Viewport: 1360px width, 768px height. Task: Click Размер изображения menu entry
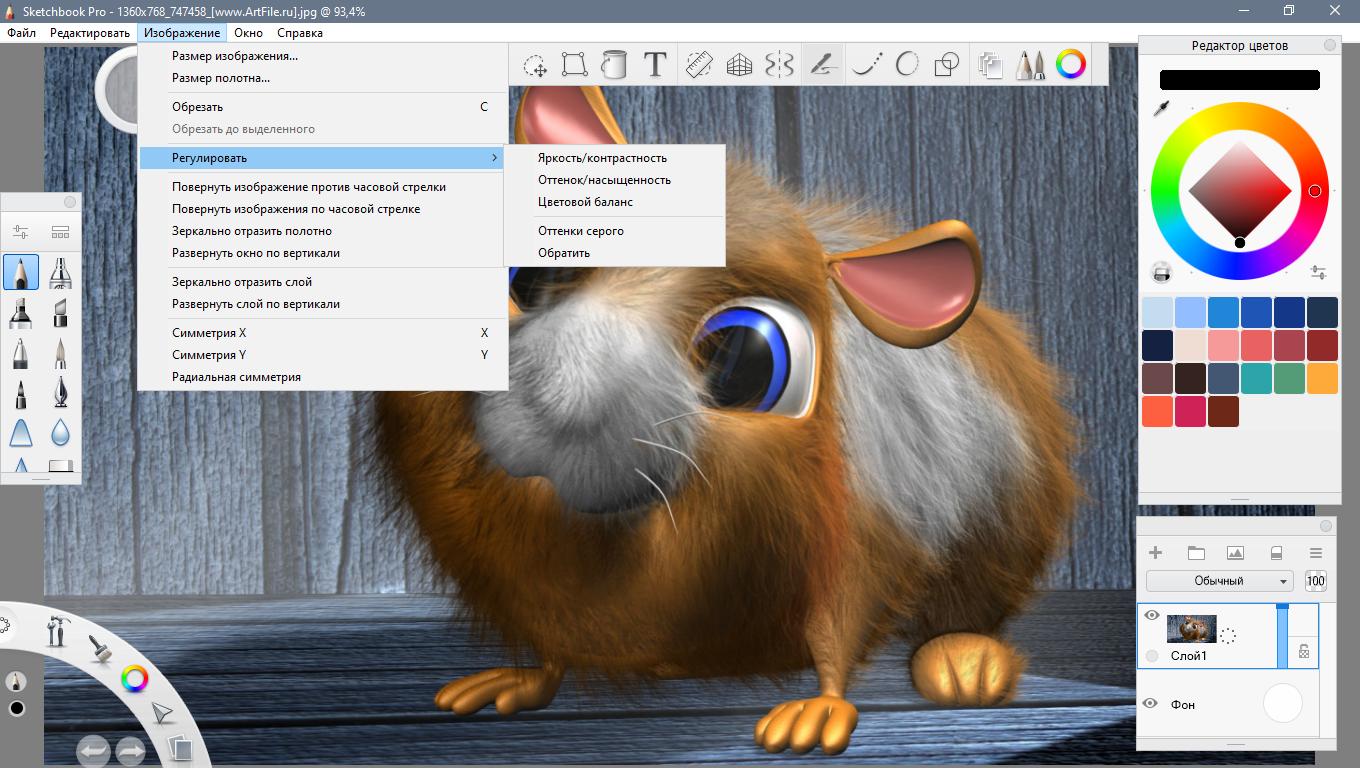click(x=235, y=56)
